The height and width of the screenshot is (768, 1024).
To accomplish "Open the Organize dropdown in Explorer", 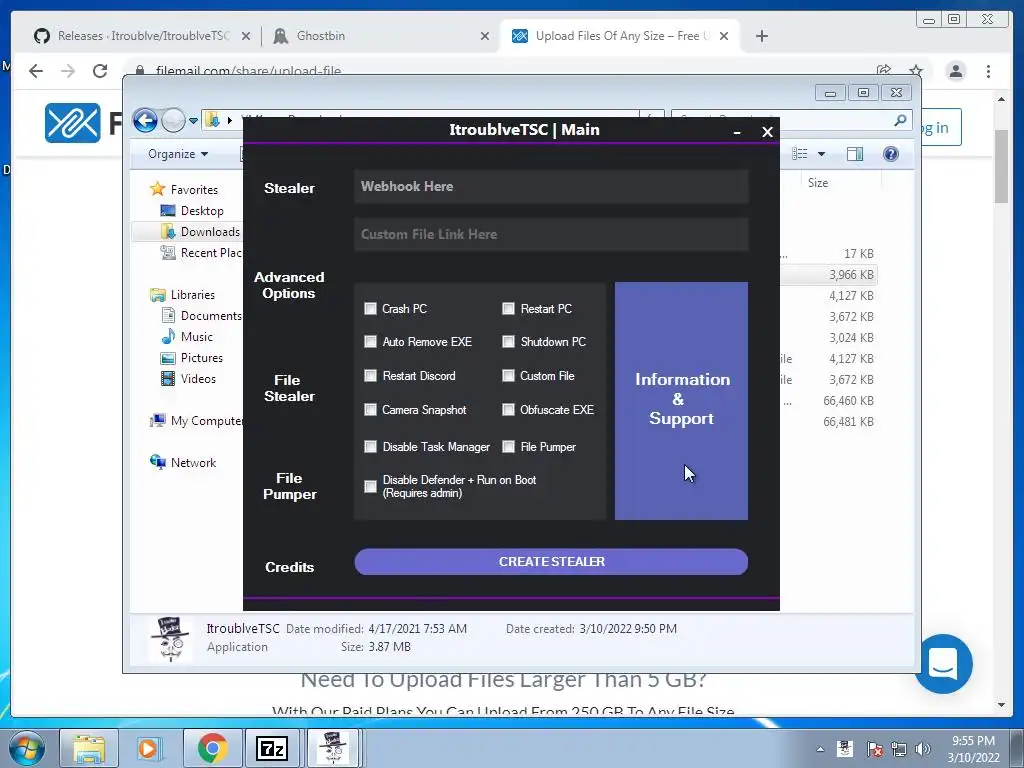I will [178, 153].
